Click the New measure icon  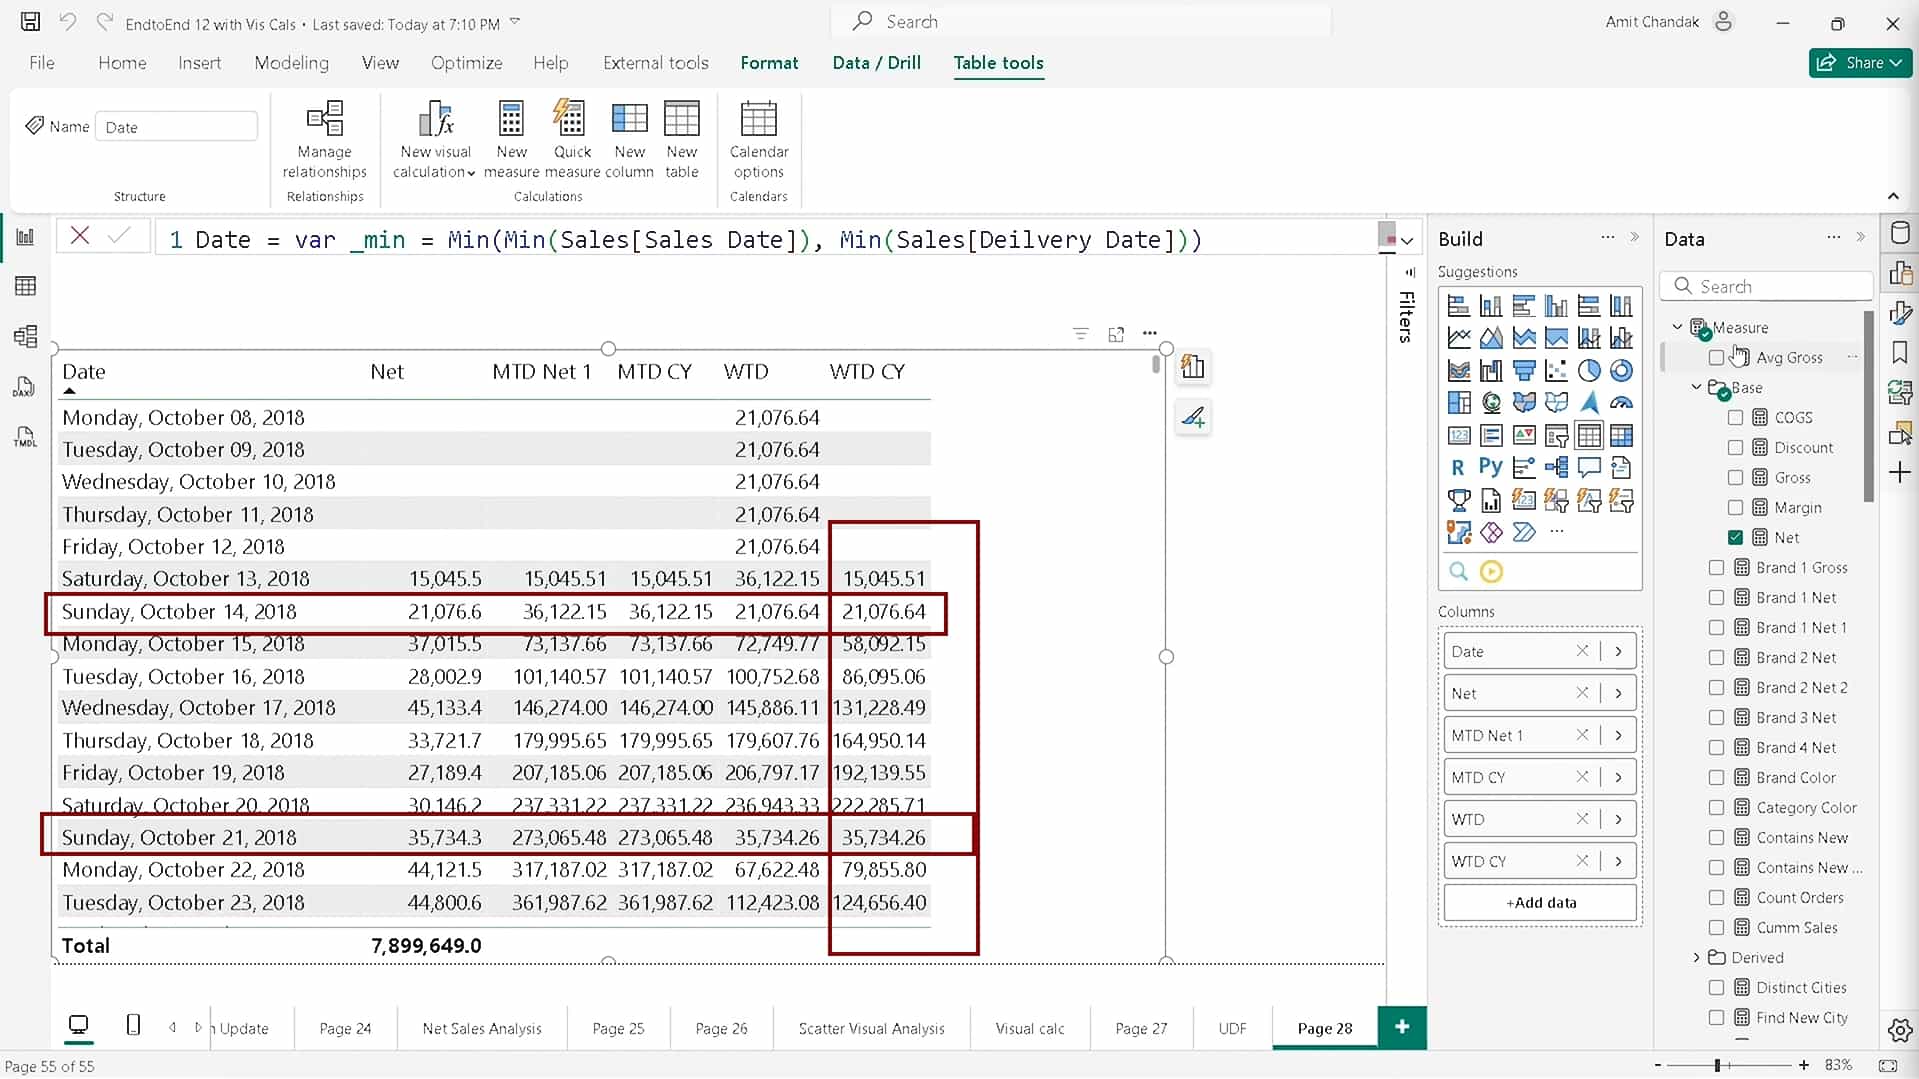click(511, 137)
